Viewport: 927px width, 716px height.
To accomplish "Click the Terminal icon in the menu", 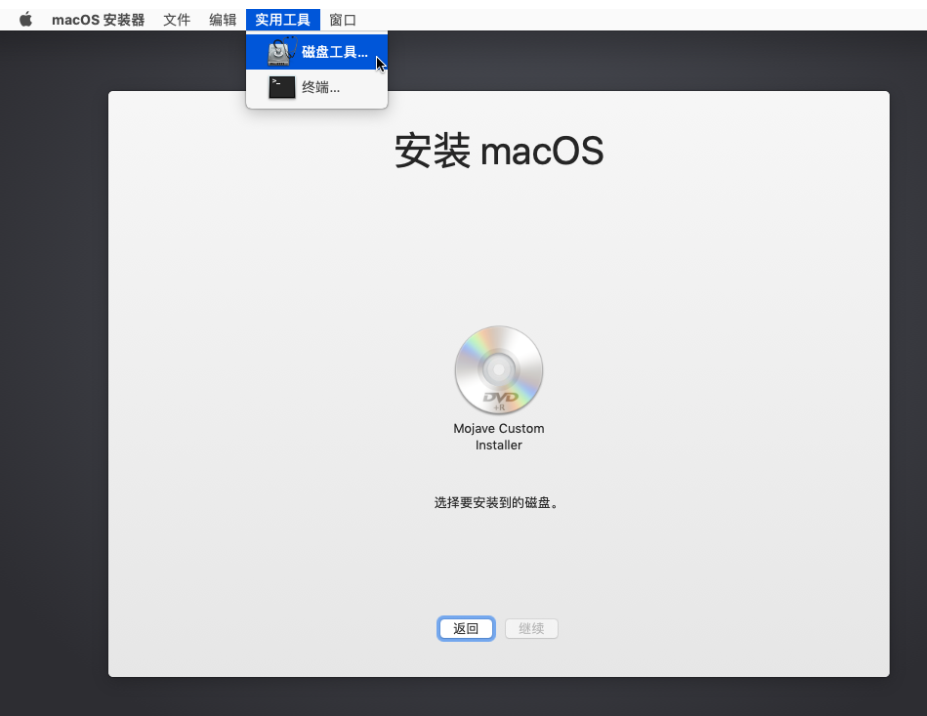I will click(x=281, y=88).
